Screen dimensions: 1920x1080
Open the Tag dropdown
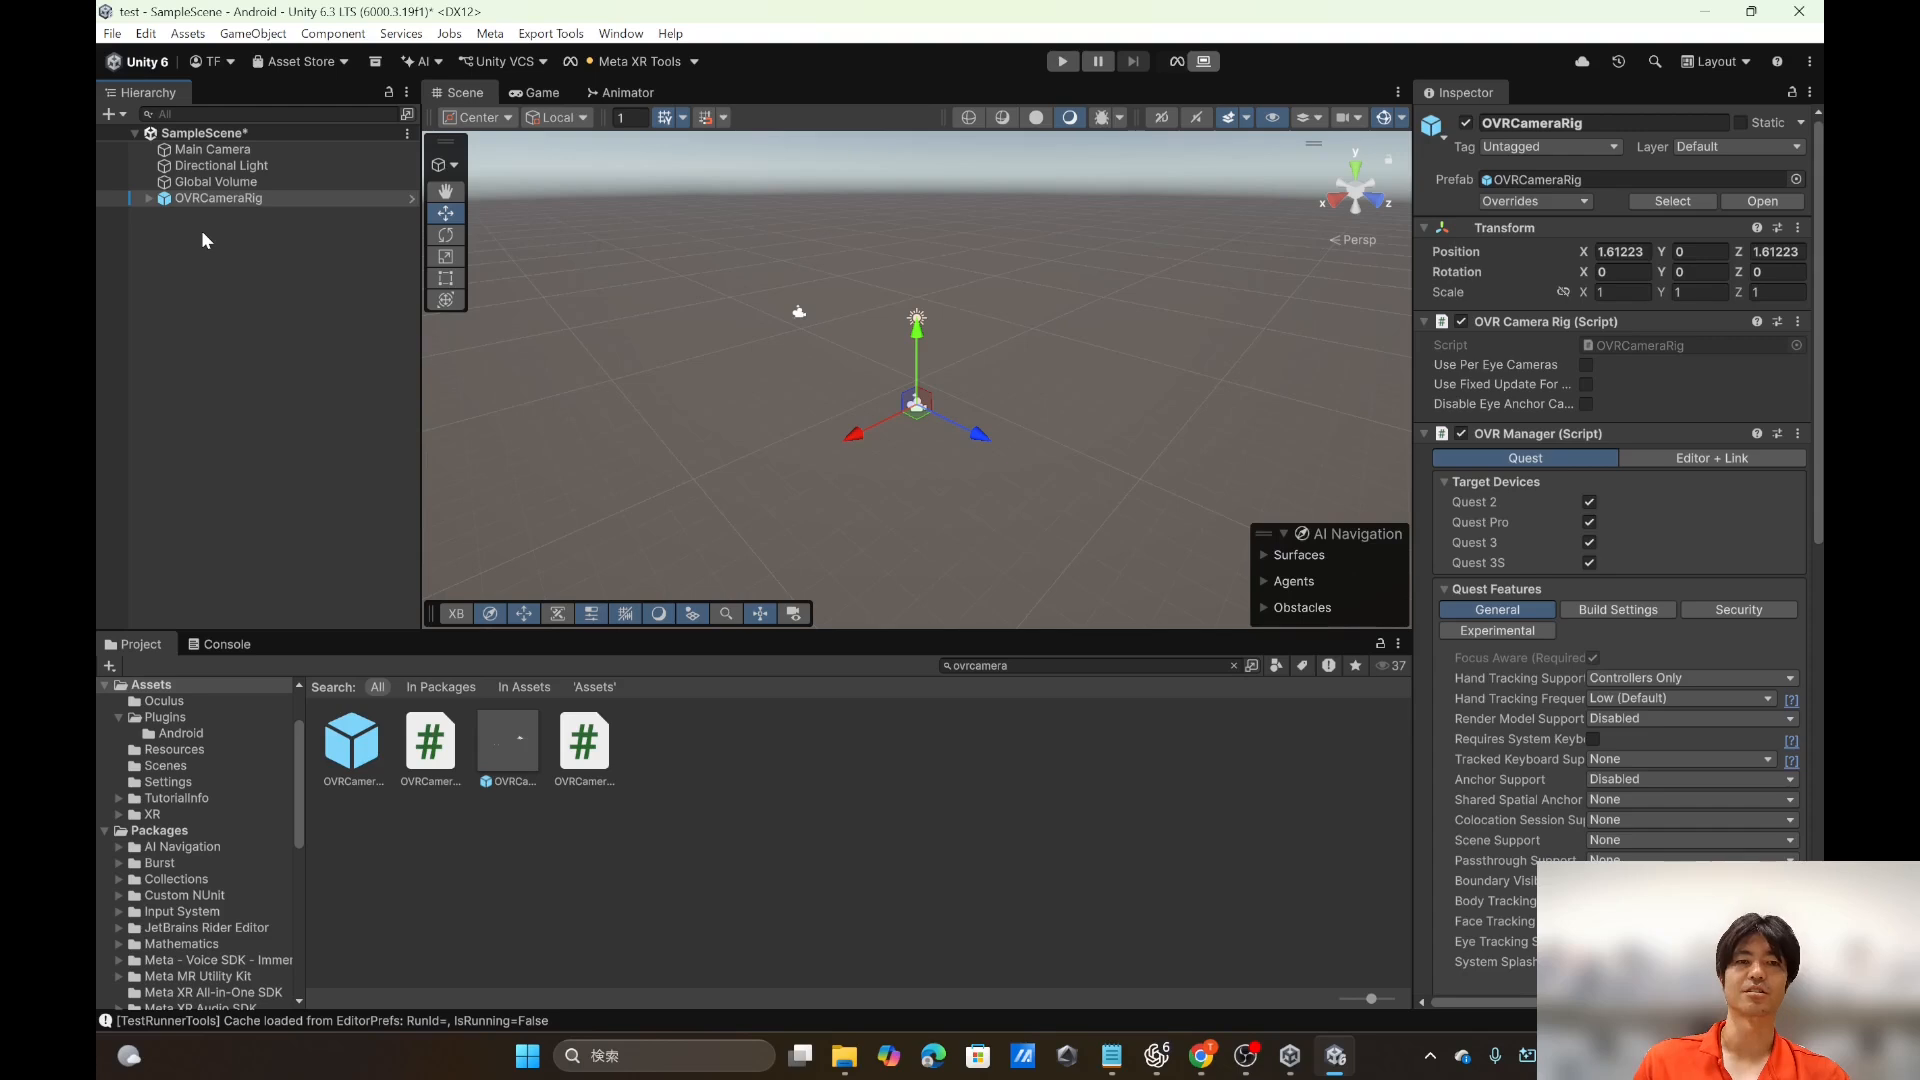[x=1550, y=147]
